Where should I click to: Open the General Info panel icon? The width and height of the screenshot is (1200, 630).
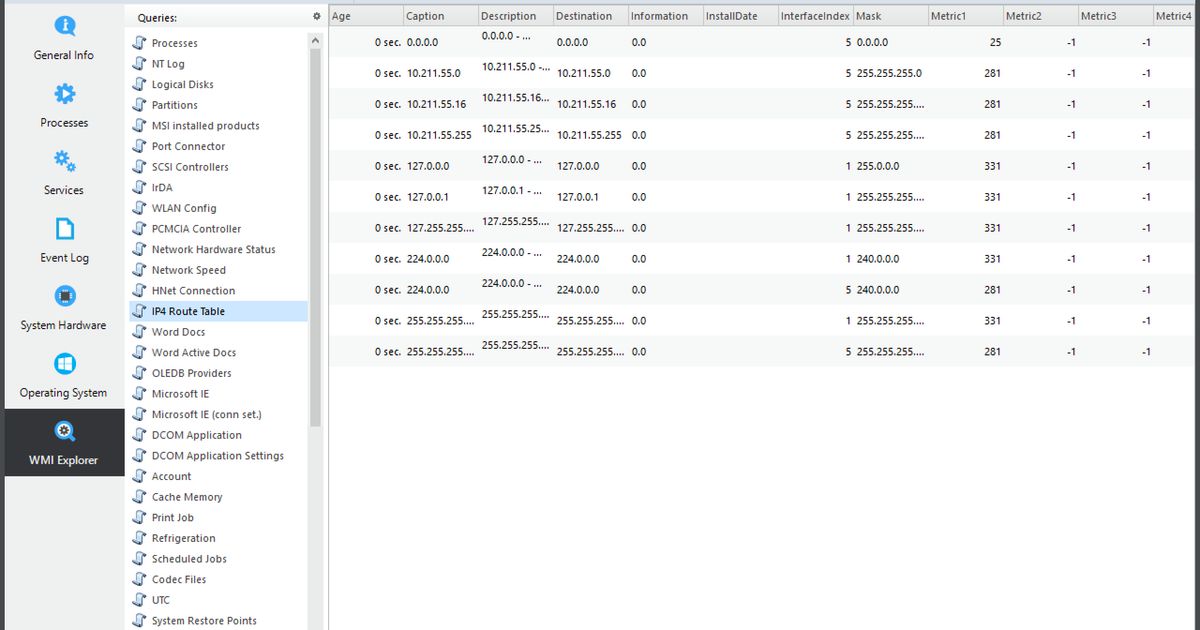point(64,27)
